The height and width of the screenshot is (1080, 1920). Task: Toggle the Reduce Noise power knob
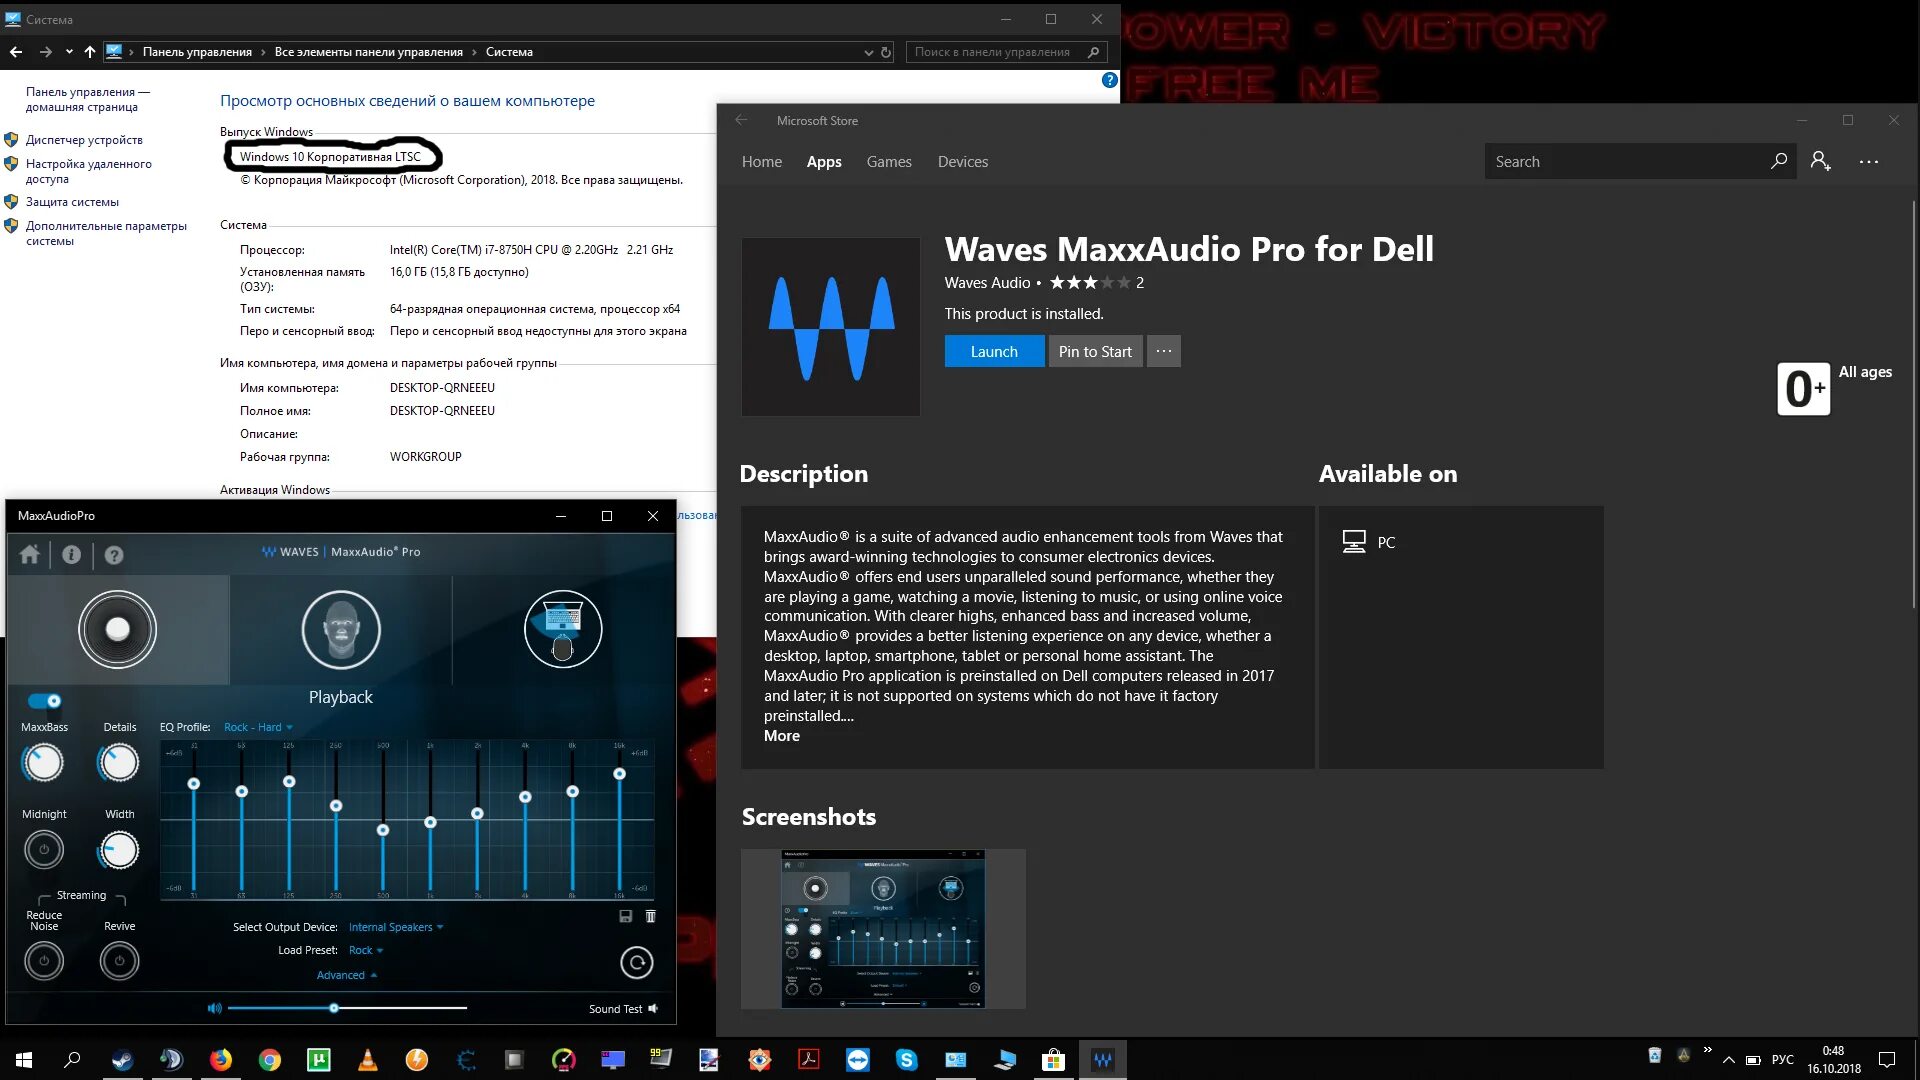44,961
